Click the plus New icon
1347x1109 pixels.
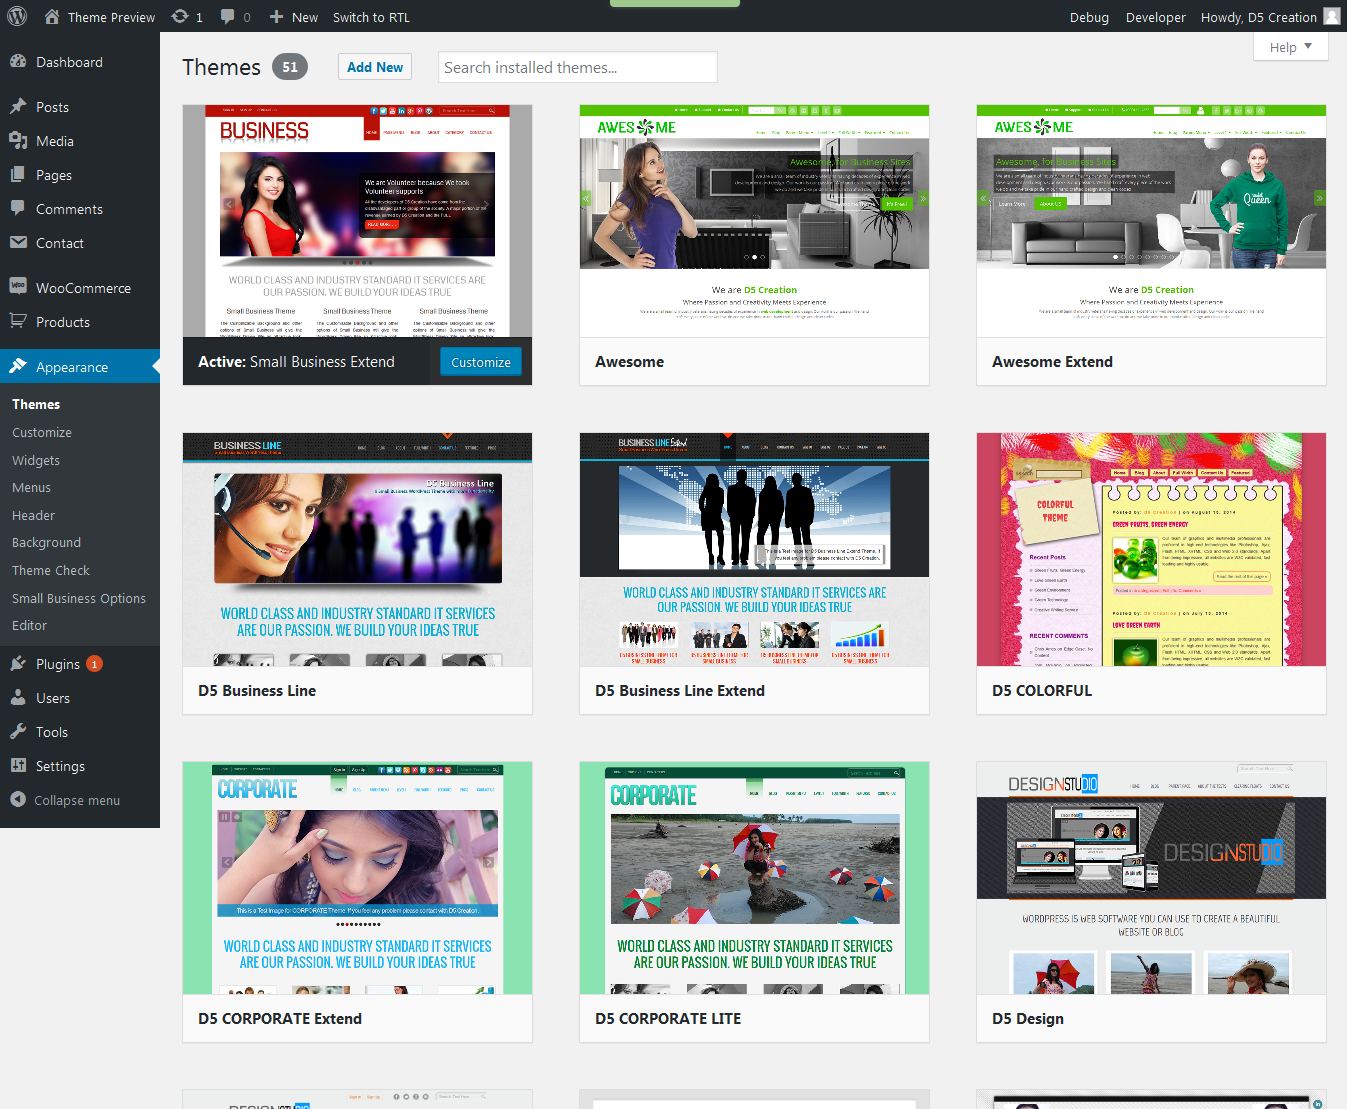(277, 17)
